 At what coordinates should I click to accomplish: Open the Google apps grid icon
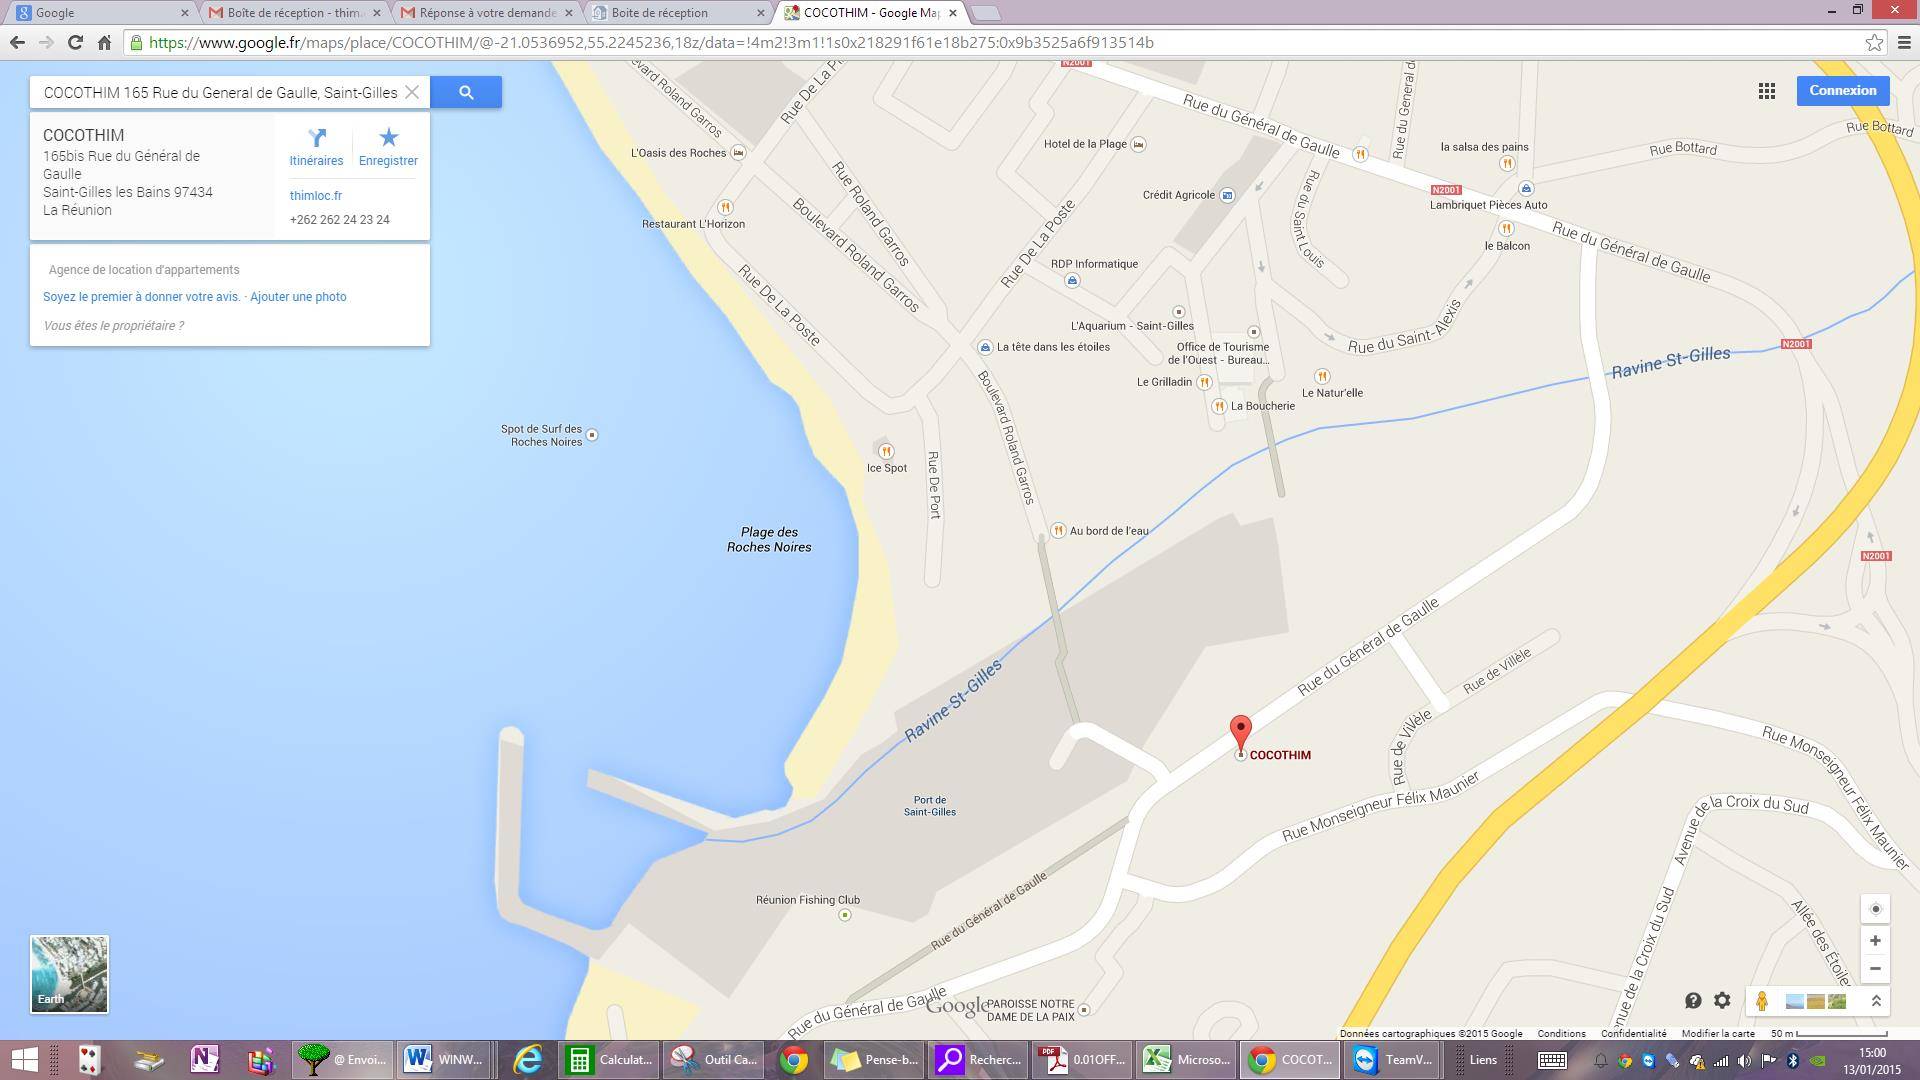[1767, 91]
